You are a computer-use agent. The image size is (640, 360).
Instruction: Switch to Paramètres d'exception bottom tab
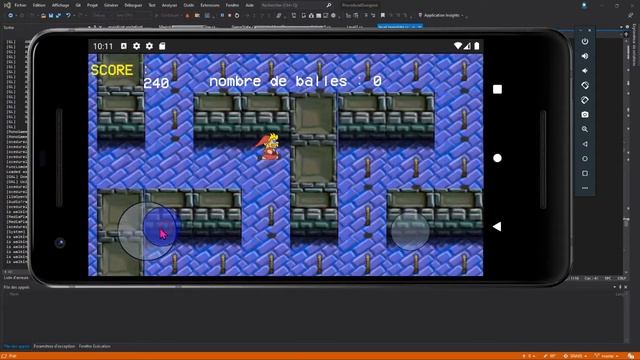(x=55, y=347)
